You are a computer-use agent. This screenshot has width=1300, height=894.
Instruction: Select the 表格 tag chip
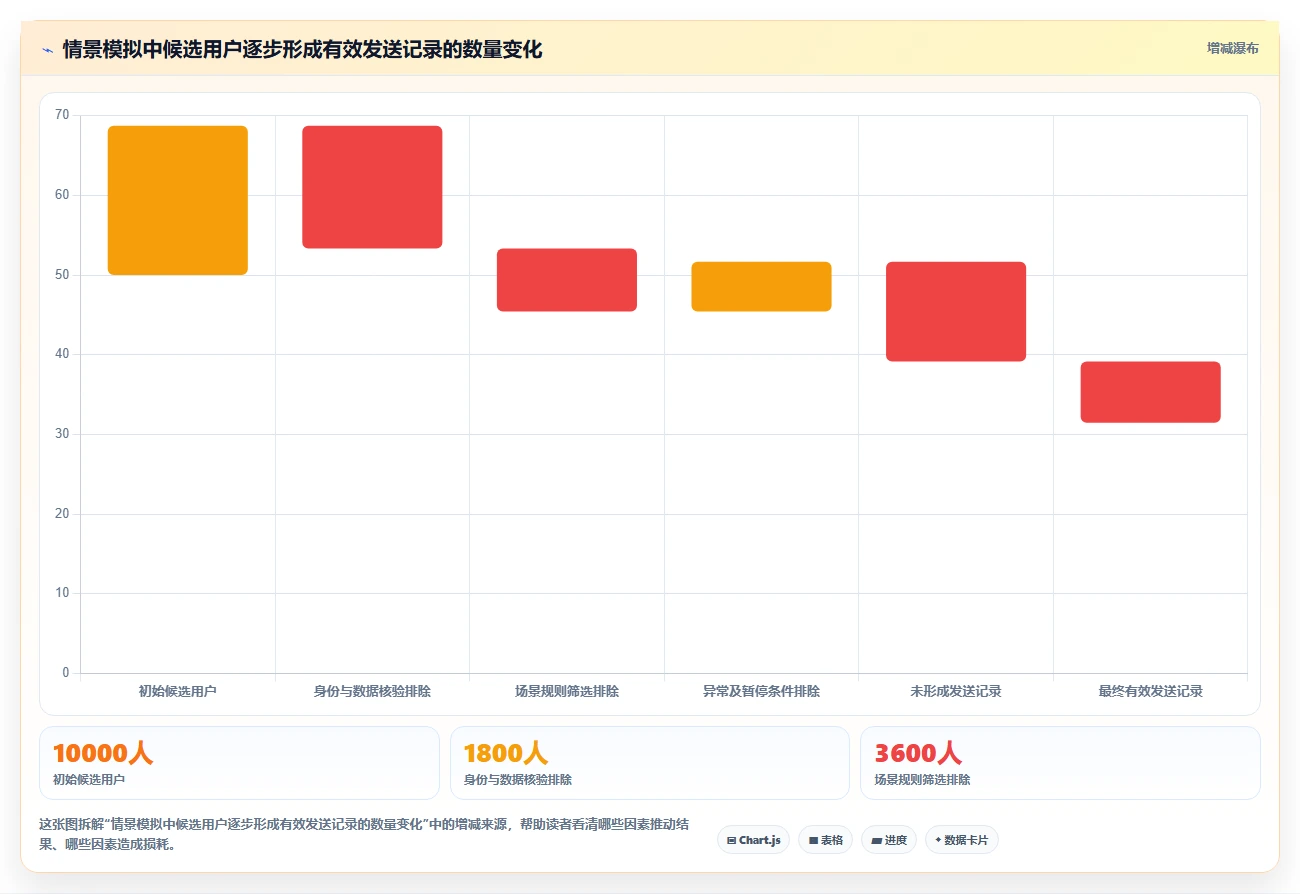click(825, 840)
